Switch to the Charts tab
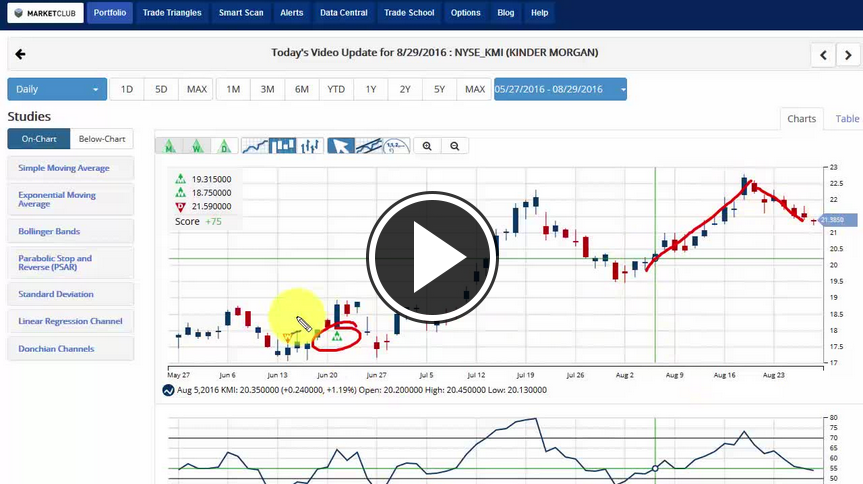This screenshot has width=863, height=484. point(801,119)
